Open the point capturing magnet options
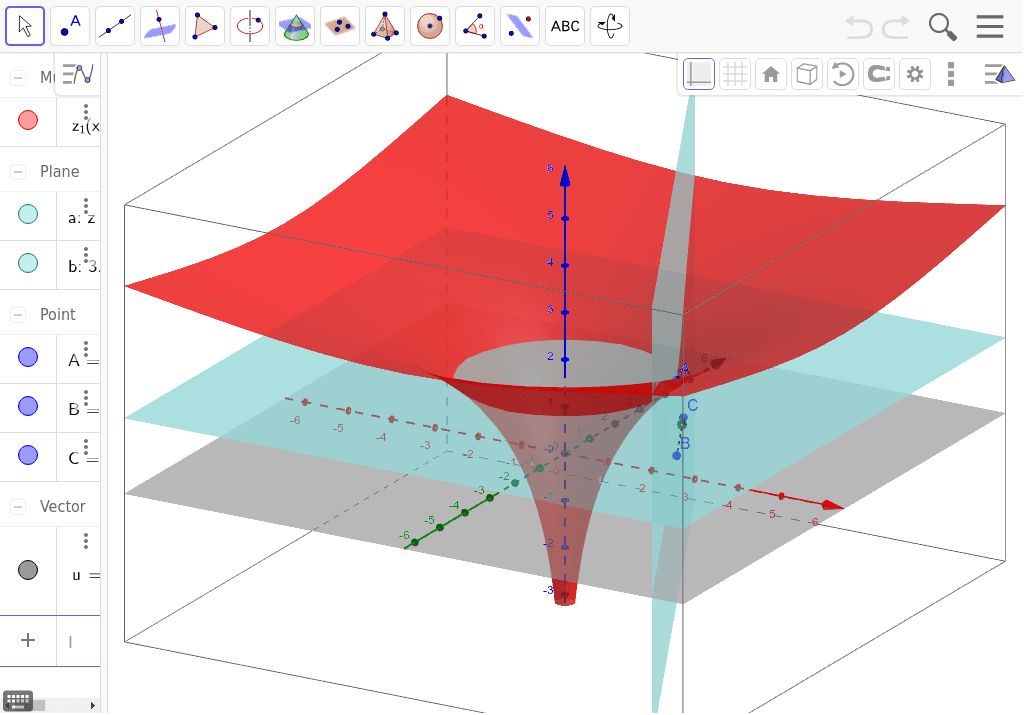The height and width of the screenshot is (715, 1024). (879, 74)
